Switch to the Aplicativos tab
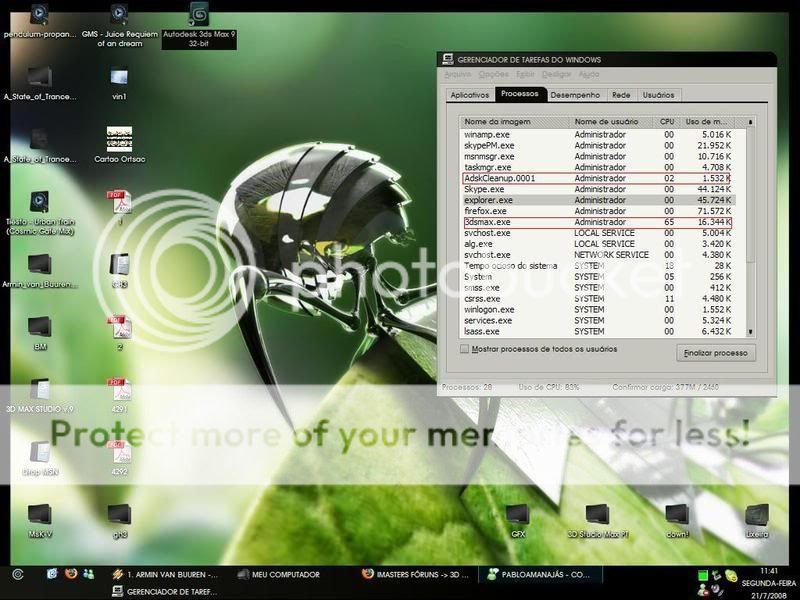This screenshot has height=600, width=800. pos(470,95)
